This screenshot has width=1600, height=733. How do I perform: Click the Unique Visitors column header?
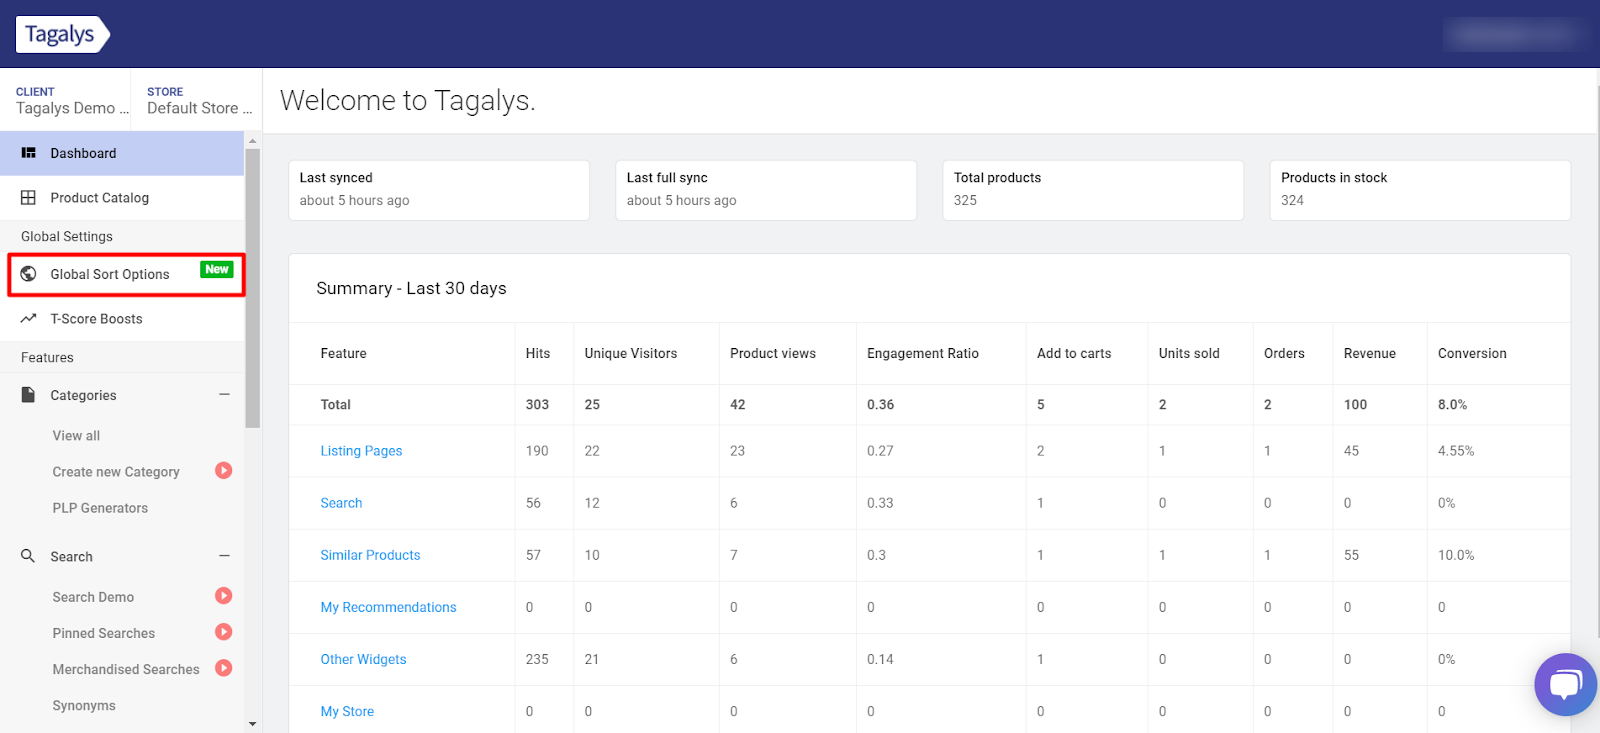coord(631,353)
